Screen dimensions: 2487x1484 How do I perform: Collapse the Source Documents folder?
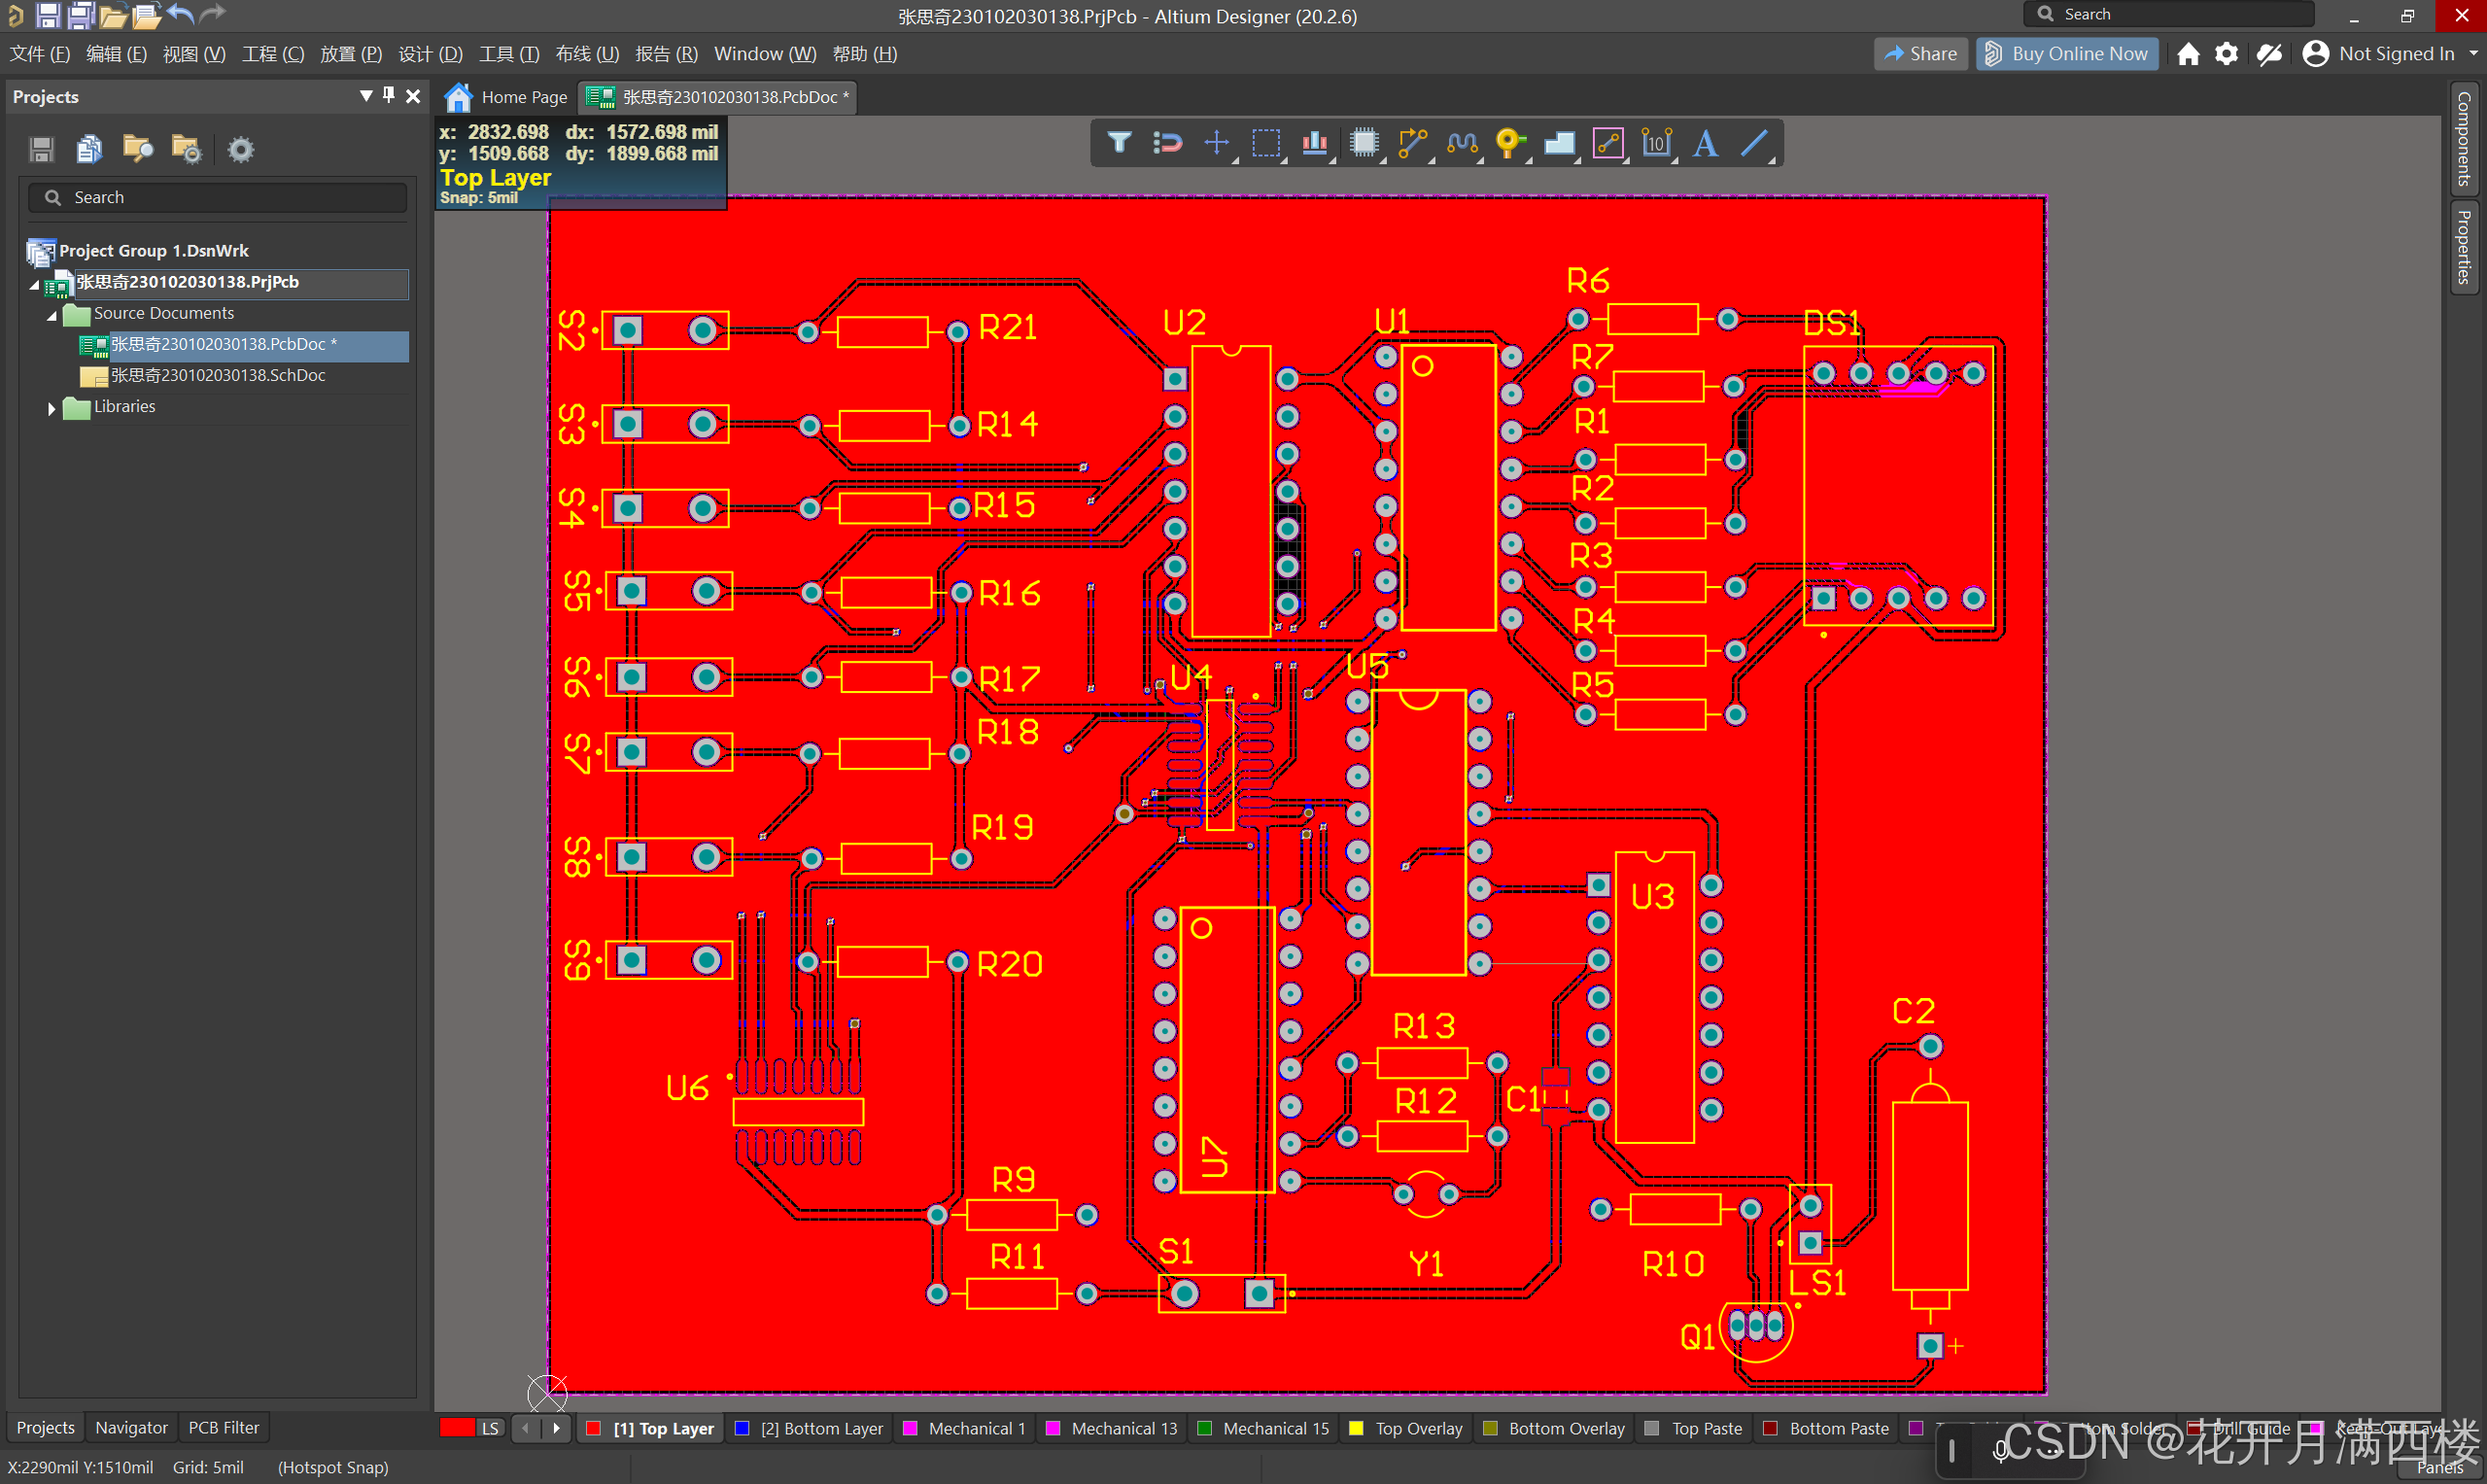(52, 315)
